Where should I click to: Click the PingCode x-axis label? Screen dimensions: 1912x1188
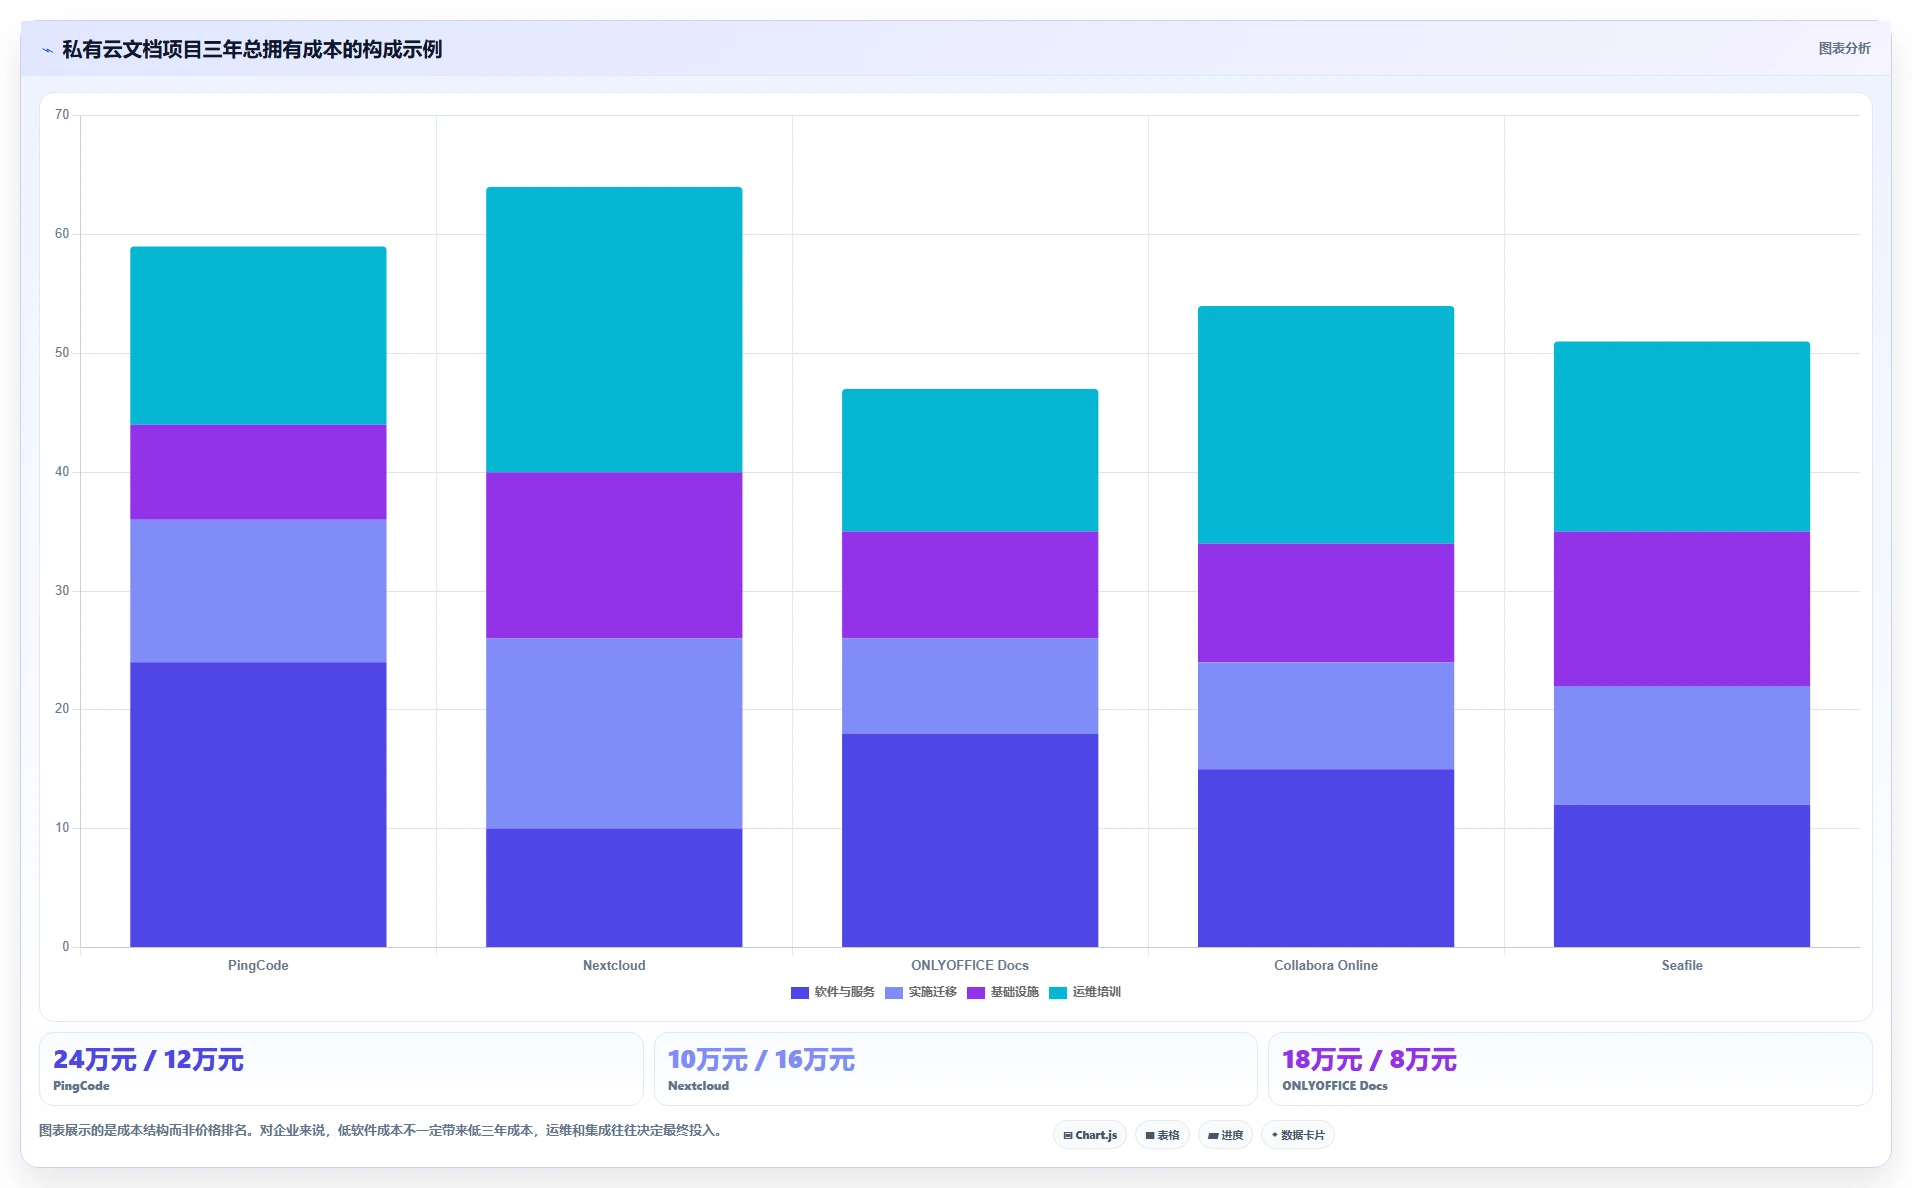tap(258, 965)
